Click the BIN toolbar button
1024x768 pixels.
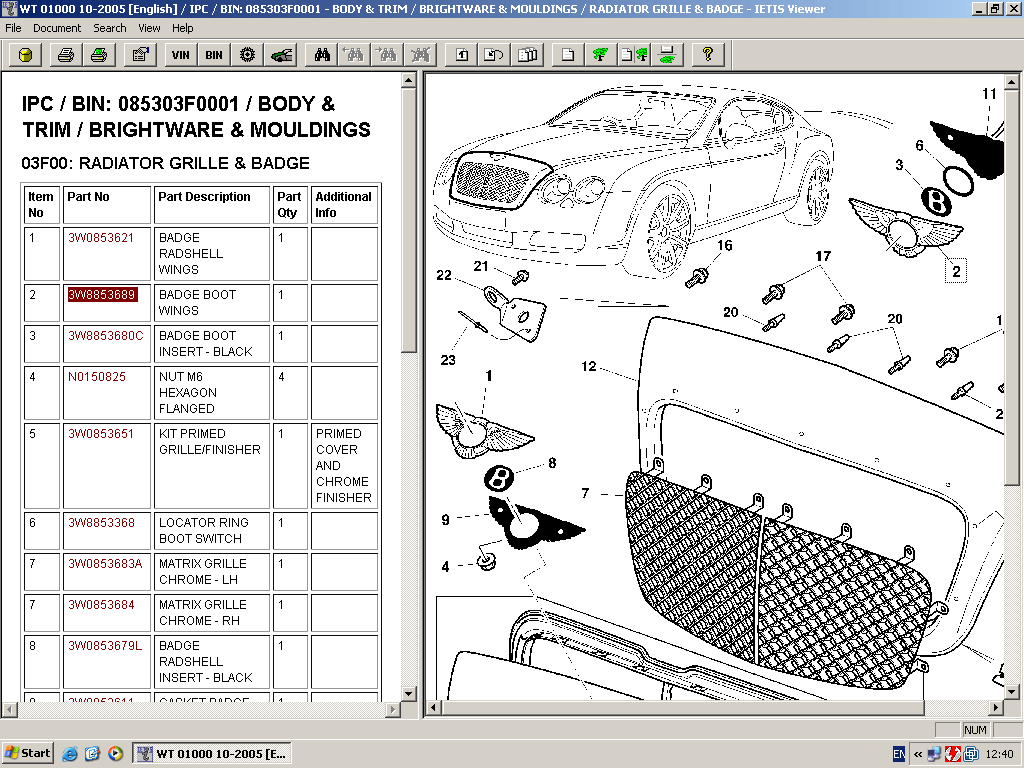[214, 55]
